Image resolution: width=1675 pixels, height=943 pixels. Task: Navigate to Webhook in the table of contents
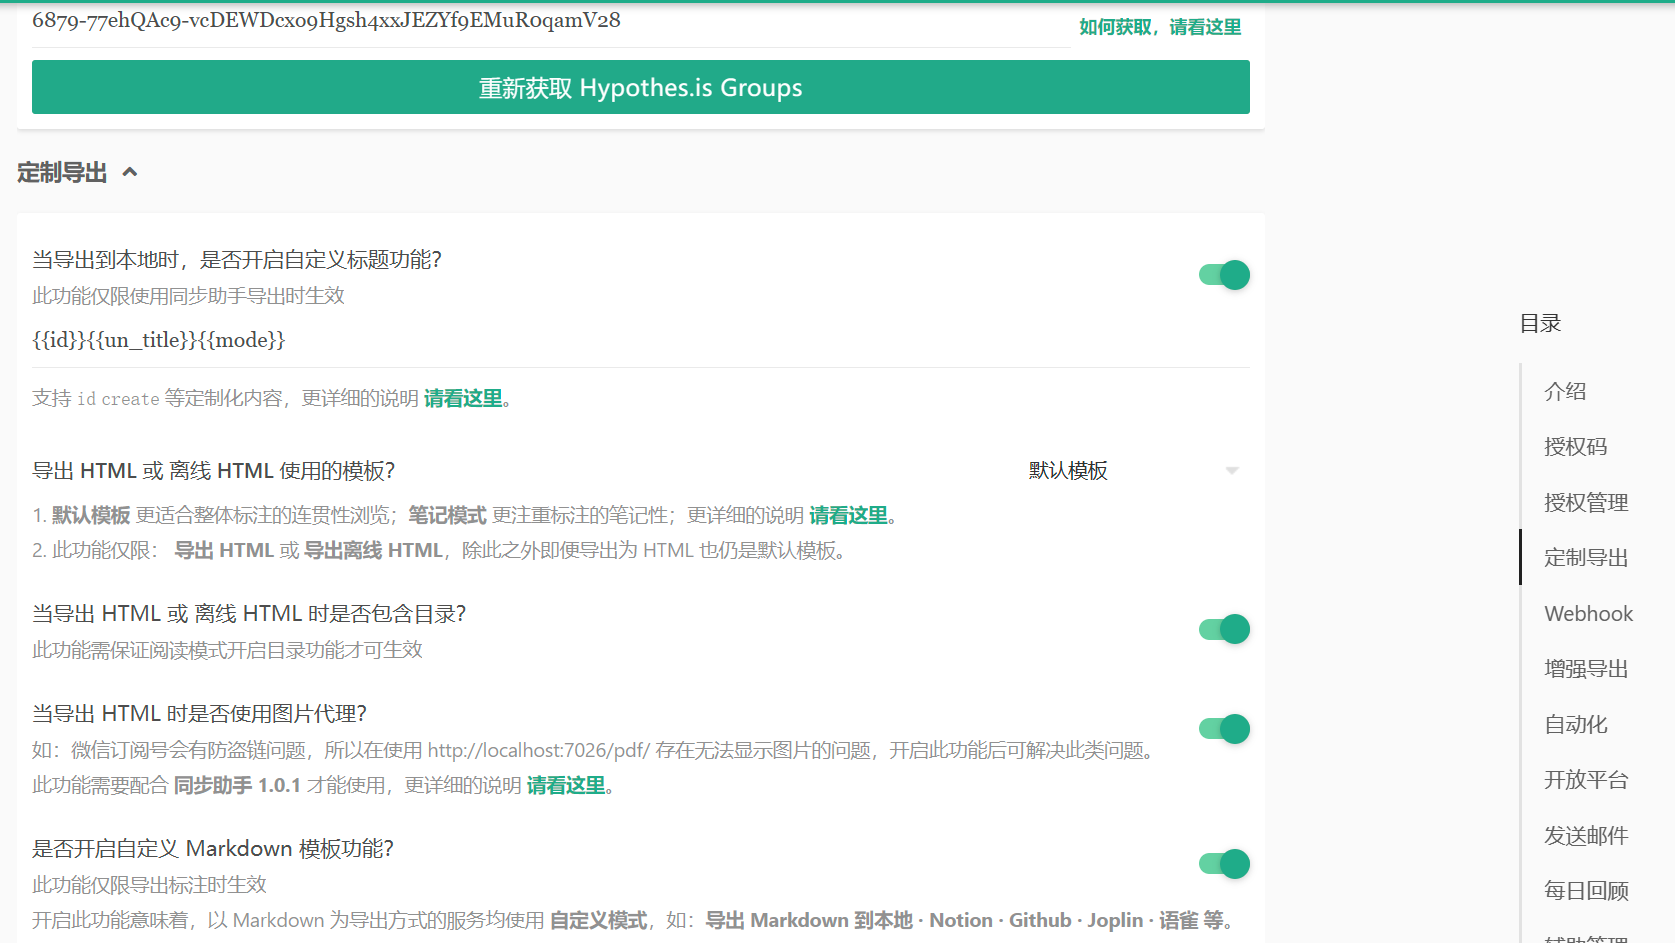click(1588, 613)
